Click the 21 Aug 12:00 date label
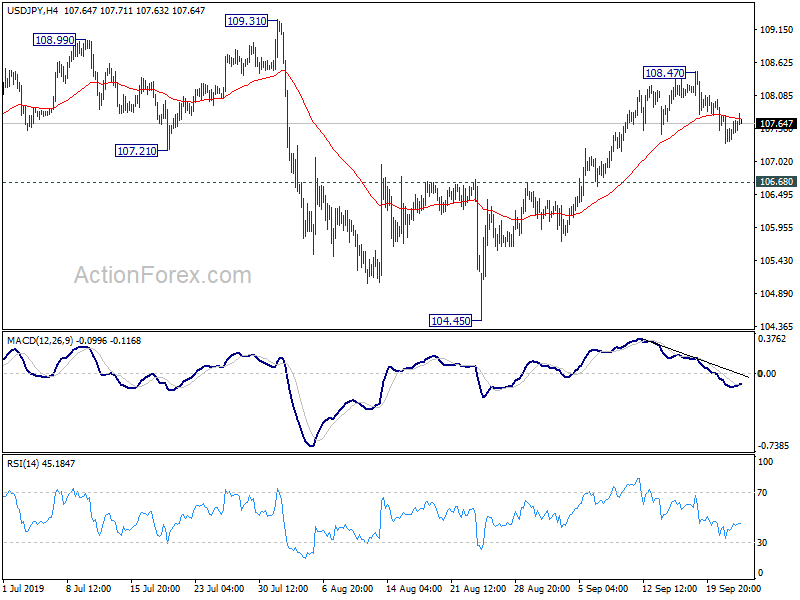 [x=478, y=588]
